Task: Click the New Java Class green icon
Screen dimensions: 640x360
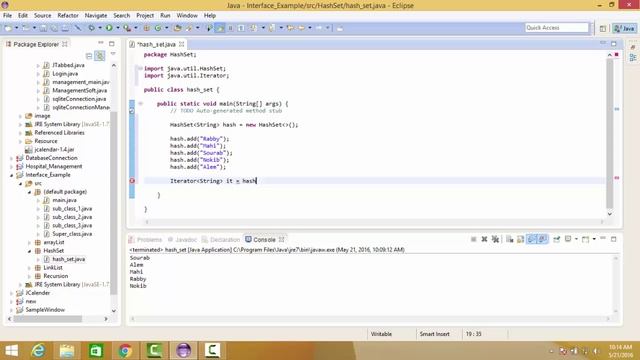Action: (x=158, y=28)
